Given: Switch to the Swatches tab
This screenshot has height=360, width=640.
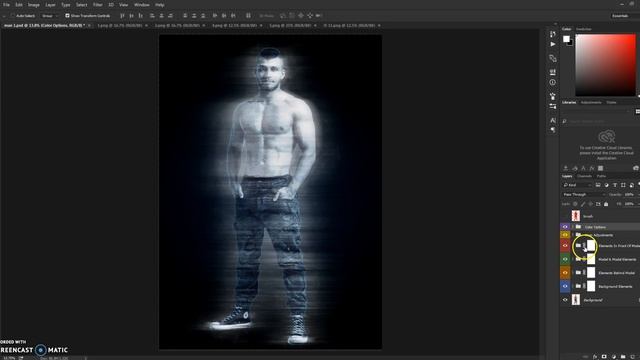Looking at the screenshot, I should click(x=584, y=29).
